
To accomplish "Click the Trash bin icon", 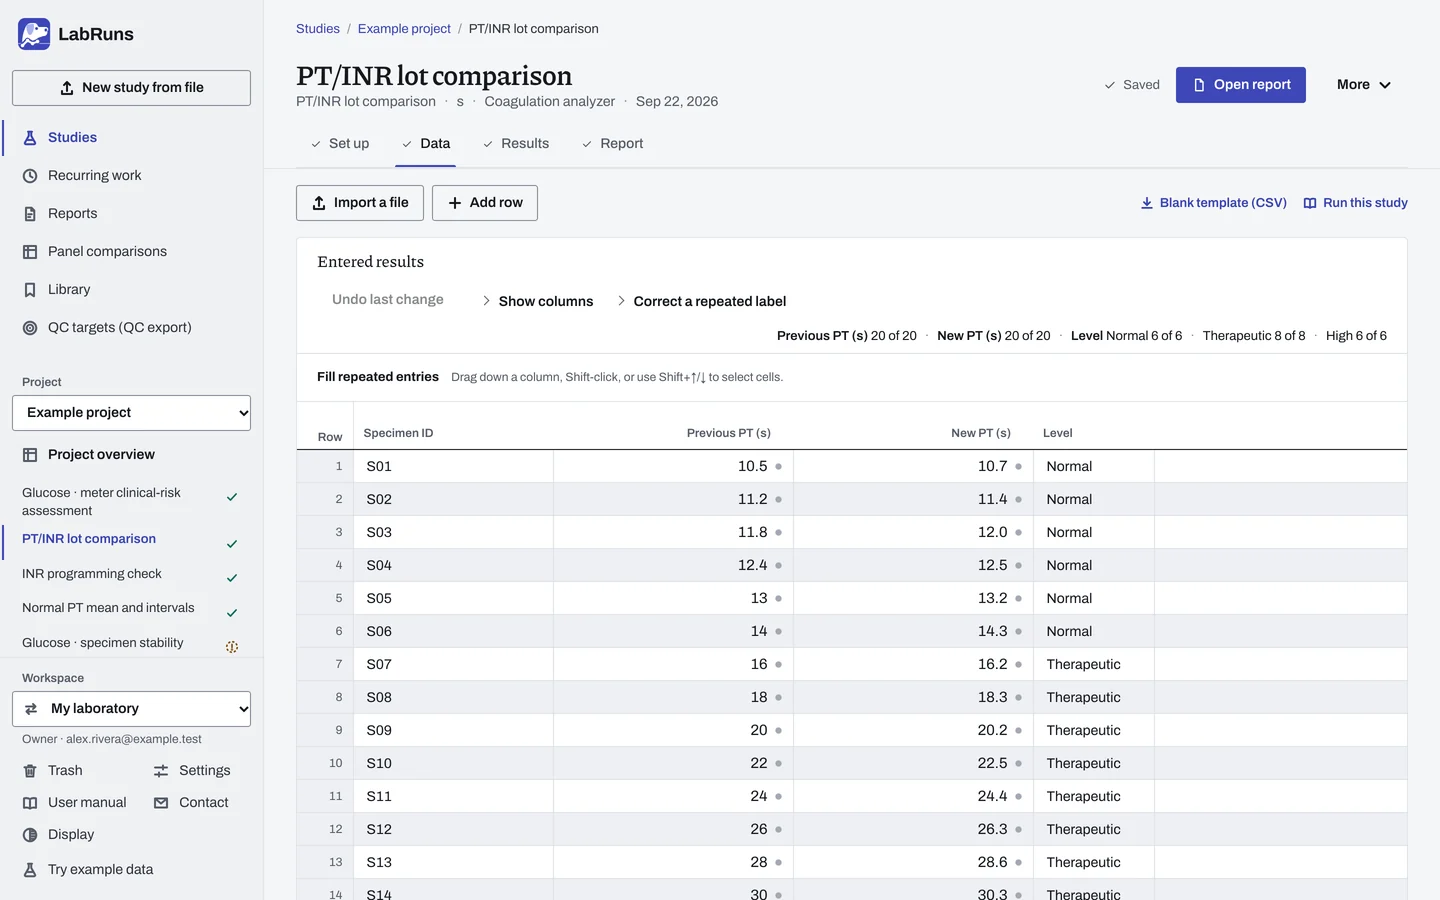I will pos(30,771).
